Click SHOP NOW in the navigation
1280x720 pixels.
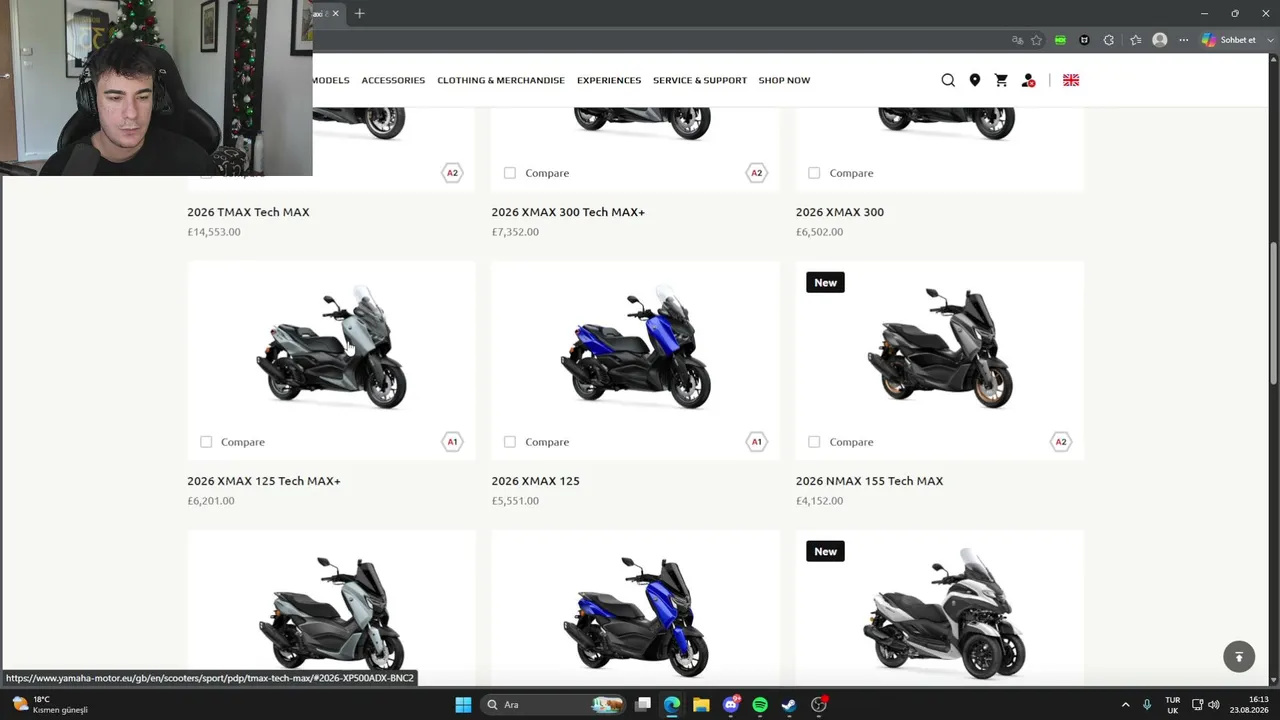(x=784, y=80)
